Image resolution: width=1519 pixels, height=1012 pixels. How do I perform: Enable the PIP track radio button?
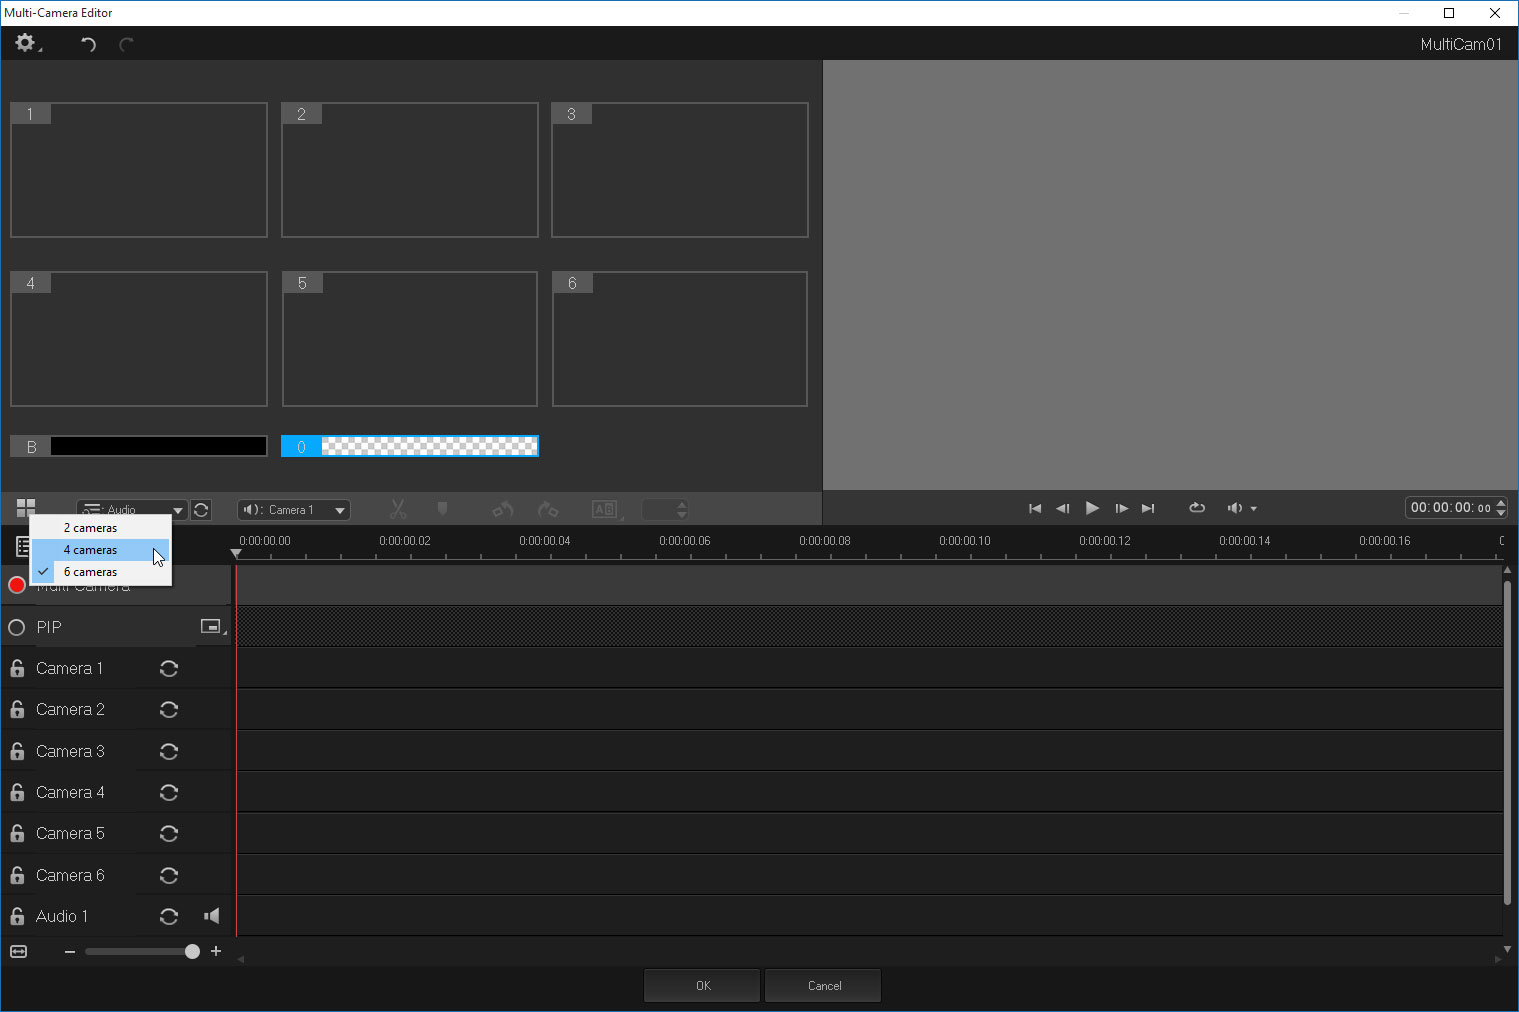(x=17, y=627)
